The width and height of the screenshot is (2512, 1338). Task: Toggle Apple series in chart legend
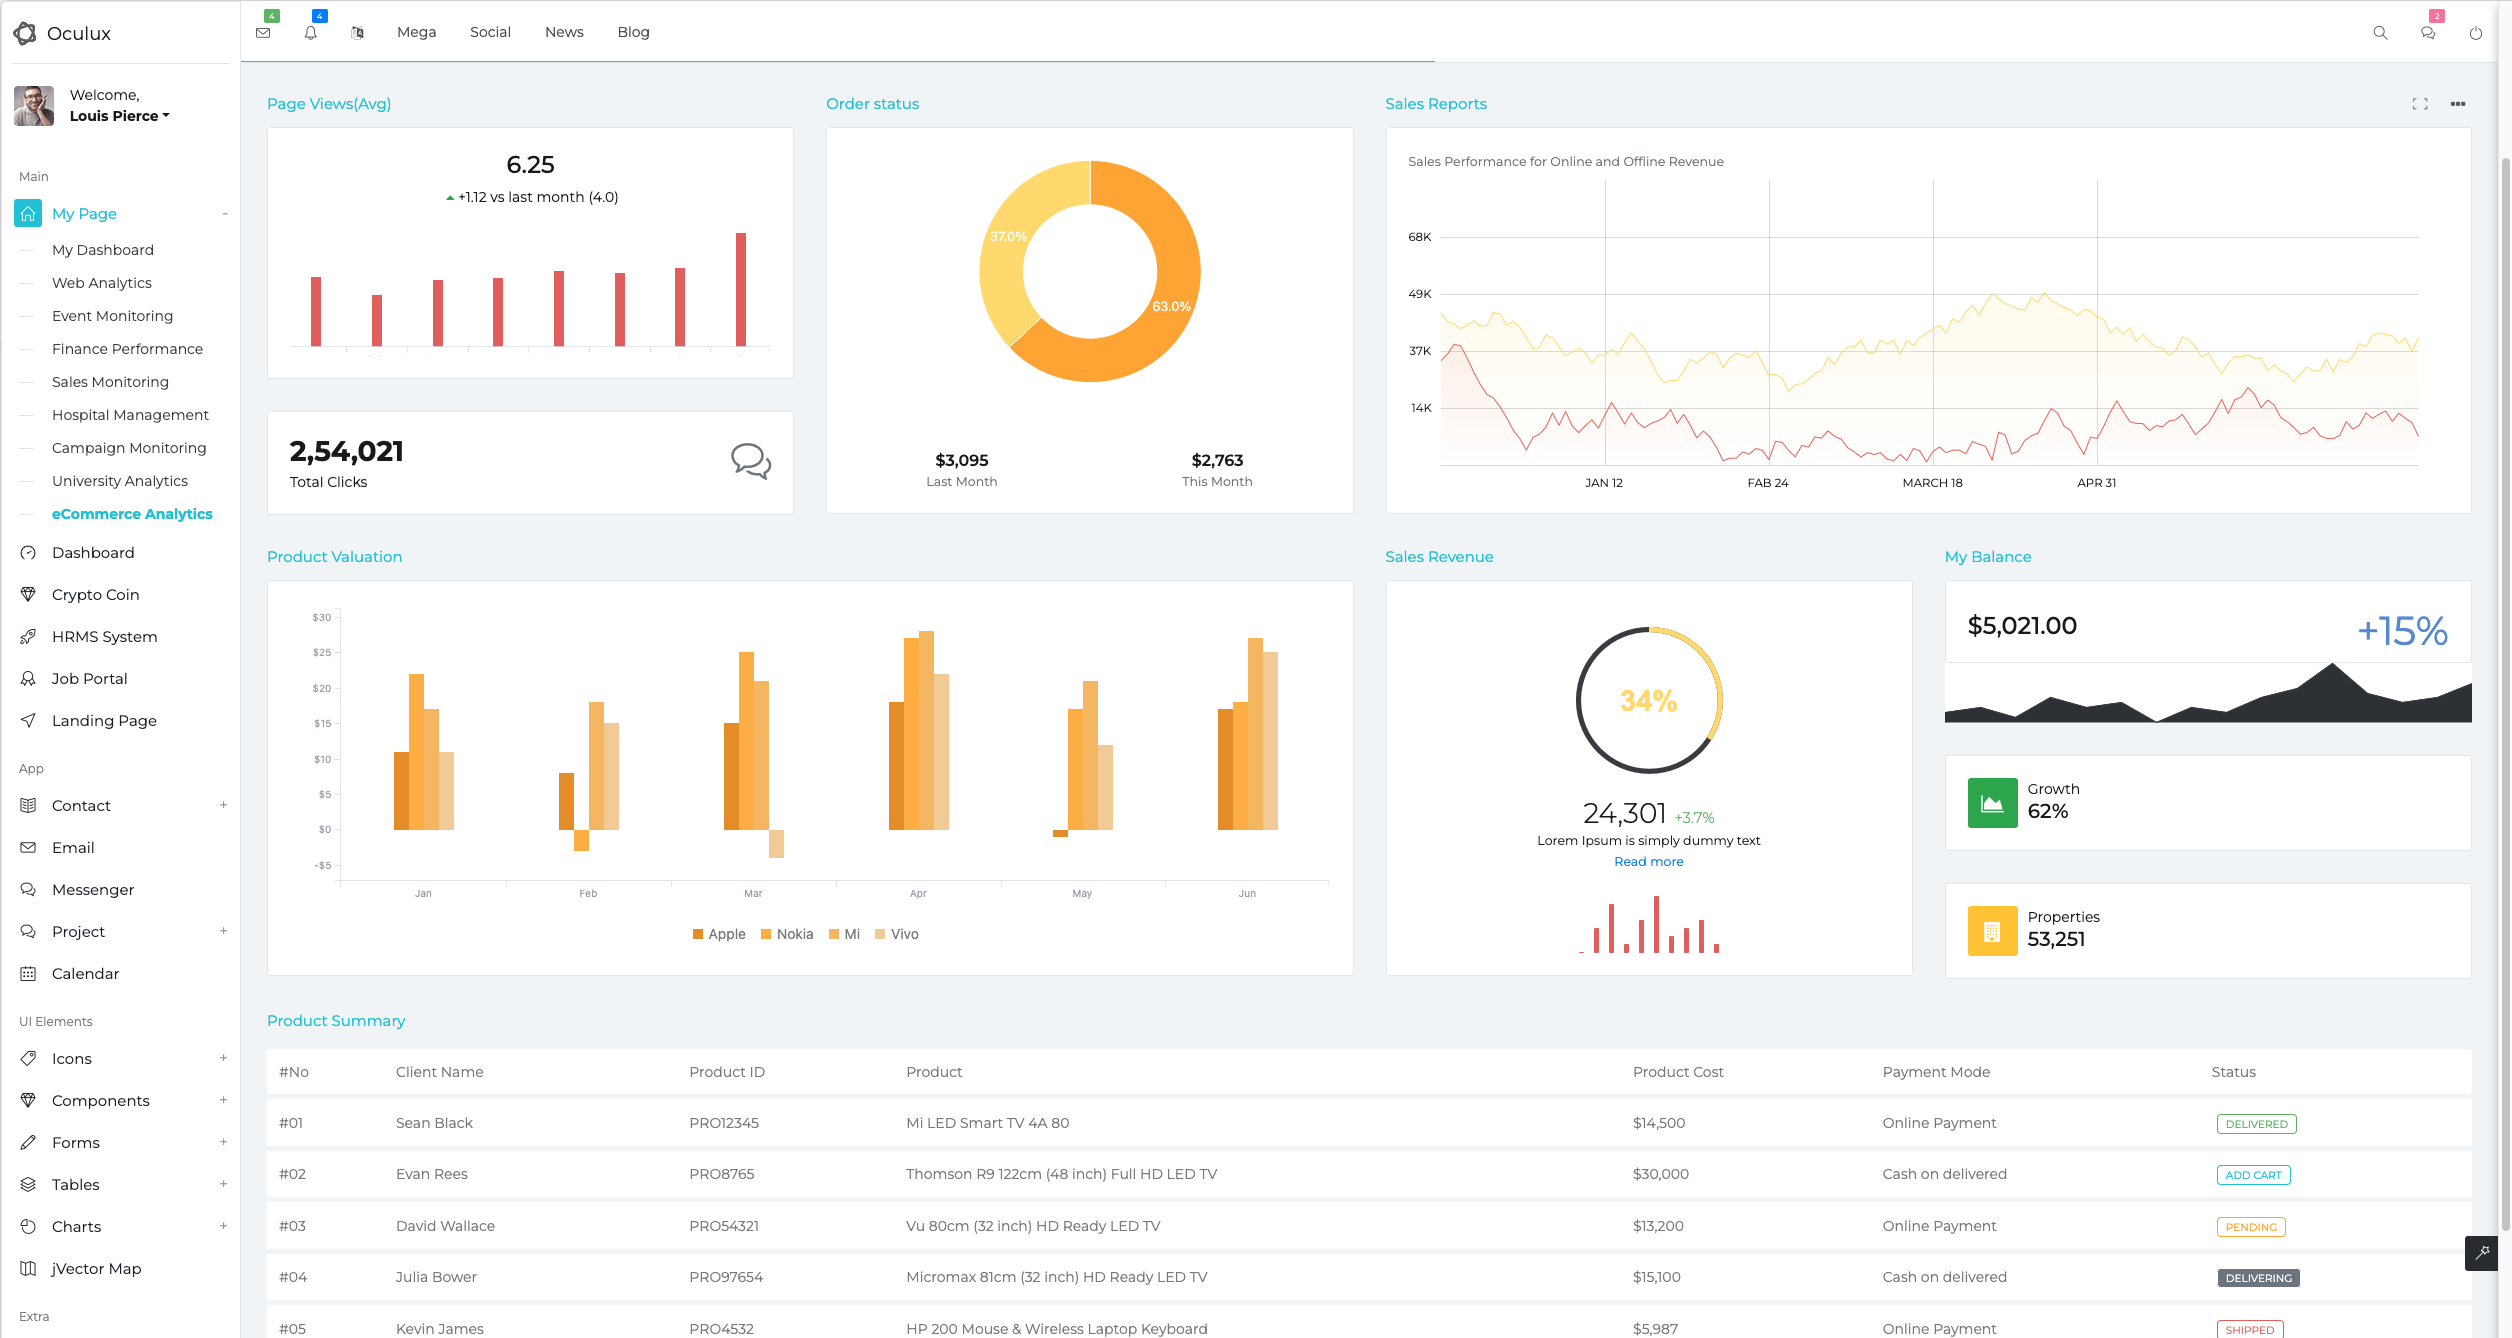719,934
